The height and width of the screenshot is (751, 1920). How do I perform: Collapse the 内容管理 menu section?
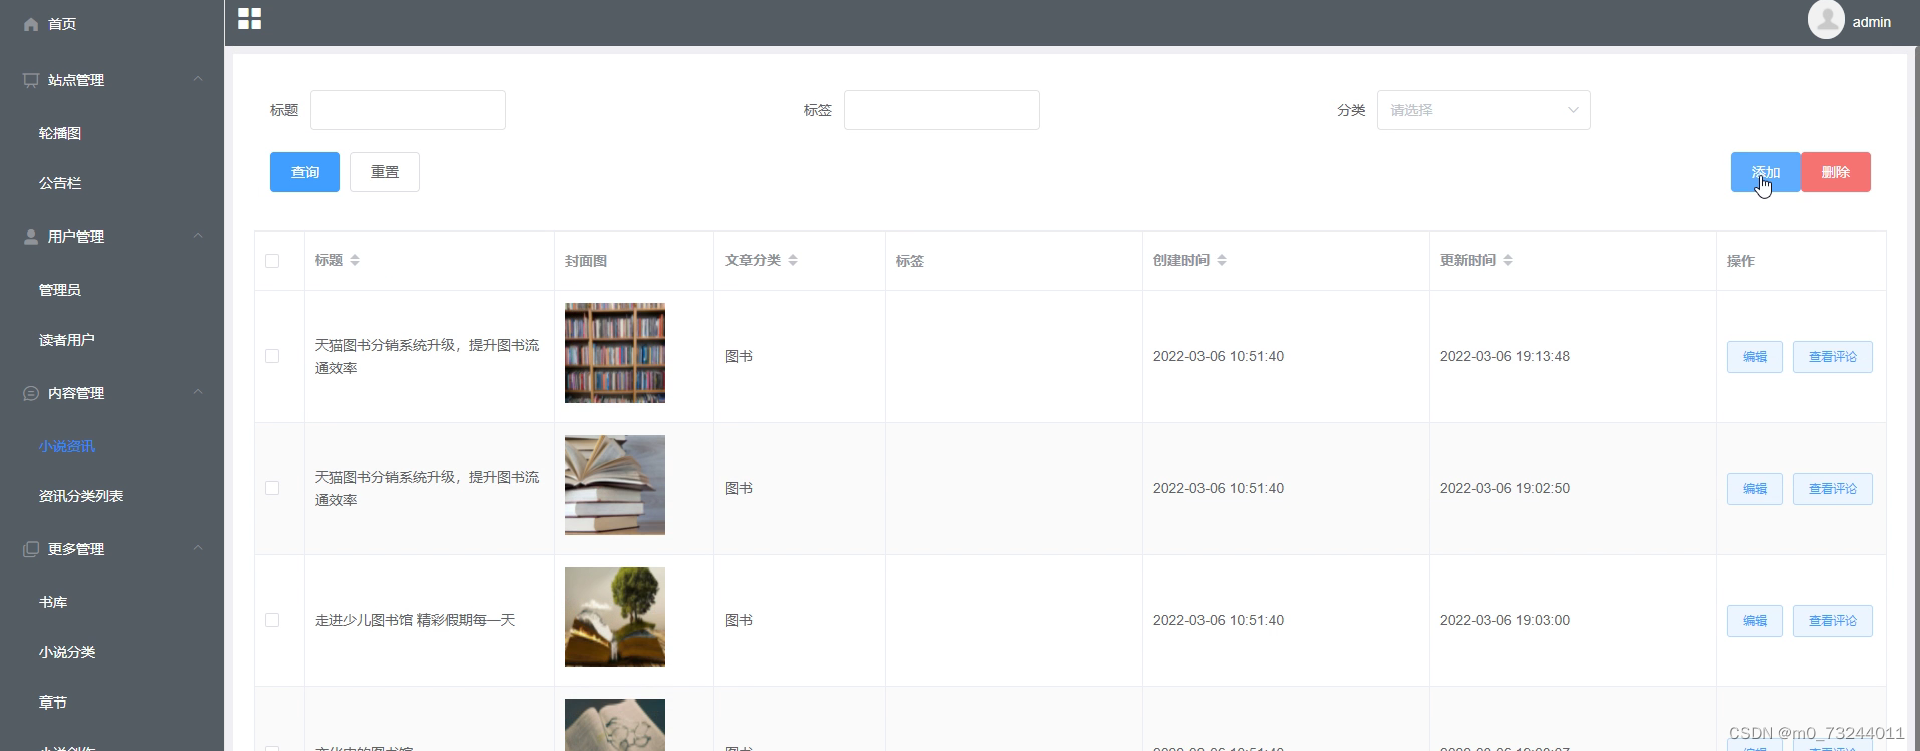(198, 392)
